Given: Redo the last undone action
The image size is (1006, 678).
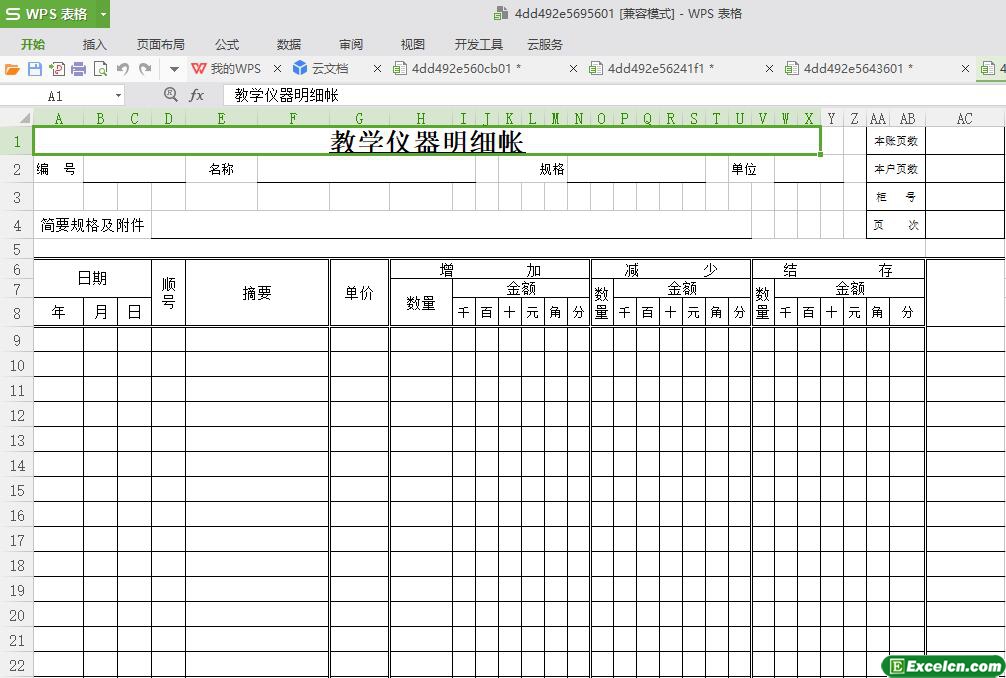Looking at the screenshot, I should tap(145, 69).
